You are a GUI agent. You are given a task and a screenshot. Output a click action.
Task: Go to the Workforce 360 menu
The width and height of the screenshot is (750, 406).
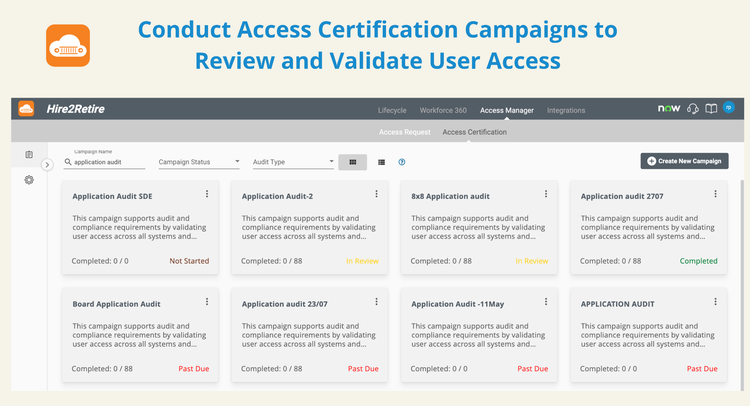coord(443,110)
